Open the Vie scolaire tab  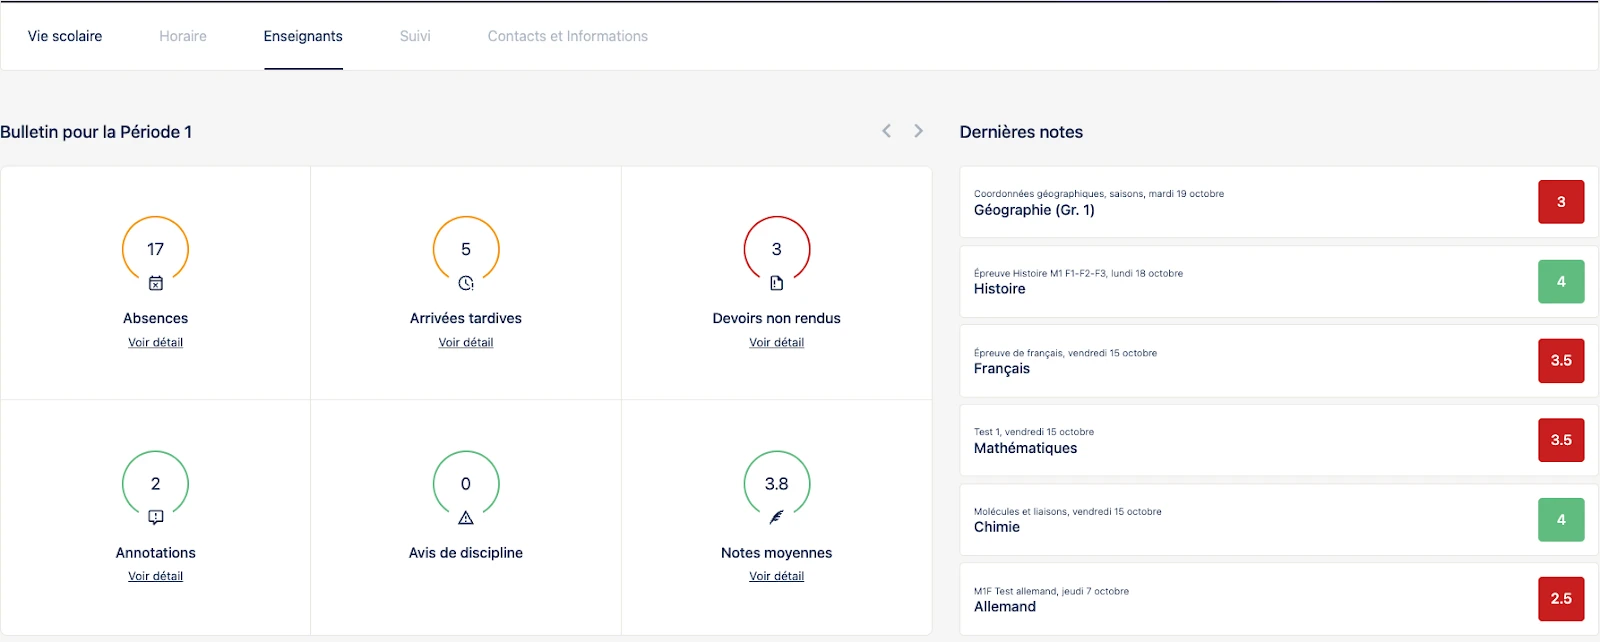[x=65, y=36]
